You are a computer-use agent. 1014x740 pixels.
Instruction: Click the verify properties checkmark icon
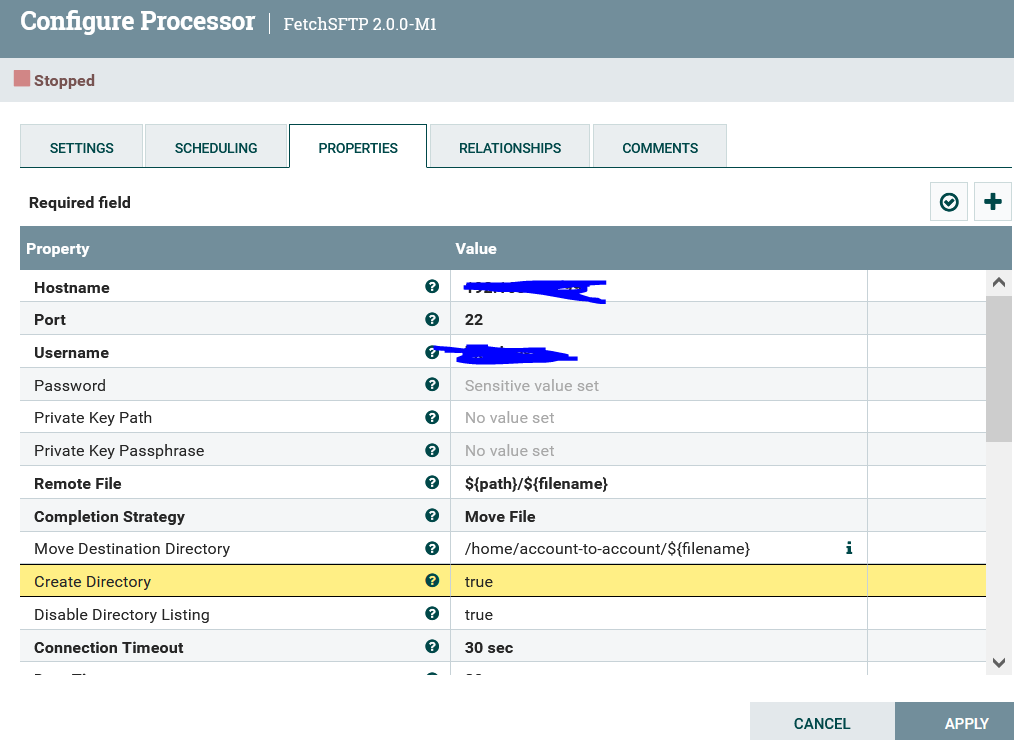click(x=948, y=201)
